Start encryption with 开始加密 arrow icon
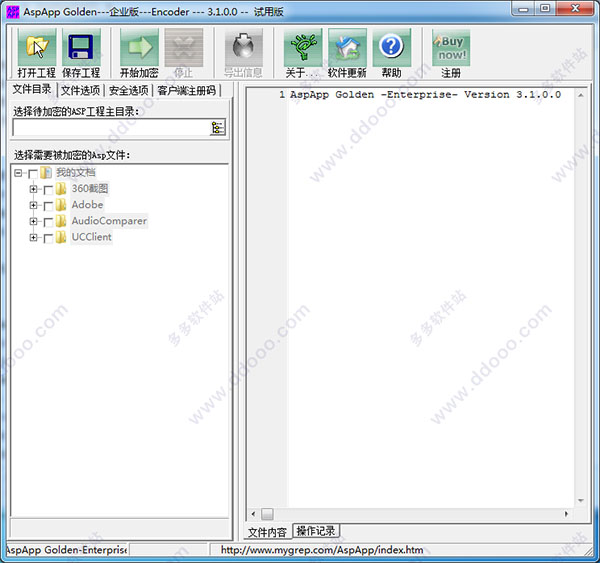The image size is (600, 563). pyautogui.click(x=139, y=47)
